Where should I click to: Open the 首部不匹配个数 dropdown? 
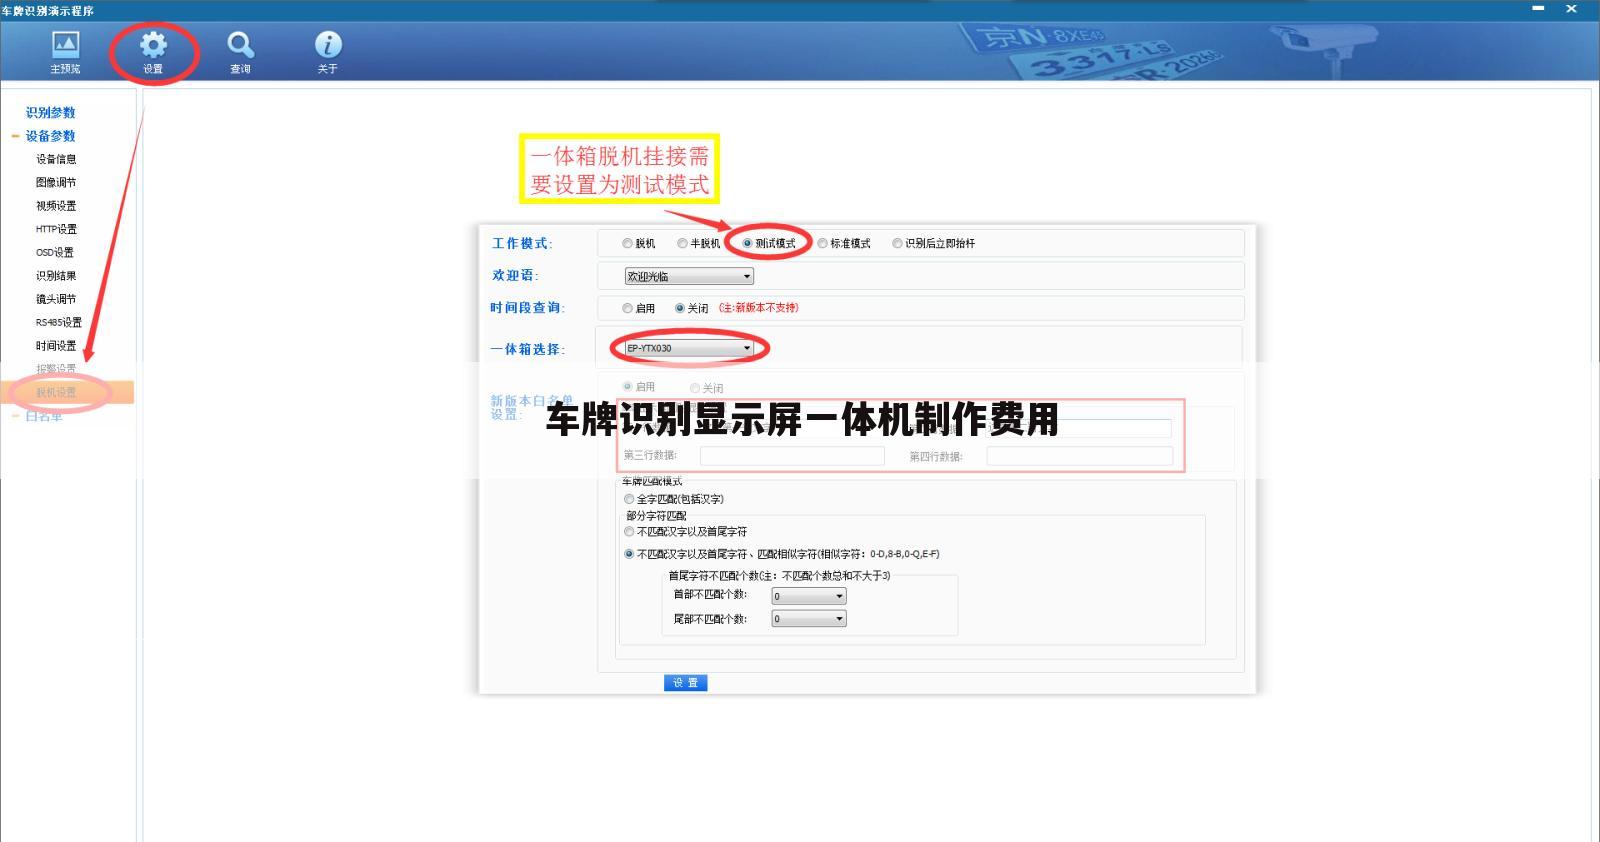[809, 596]
